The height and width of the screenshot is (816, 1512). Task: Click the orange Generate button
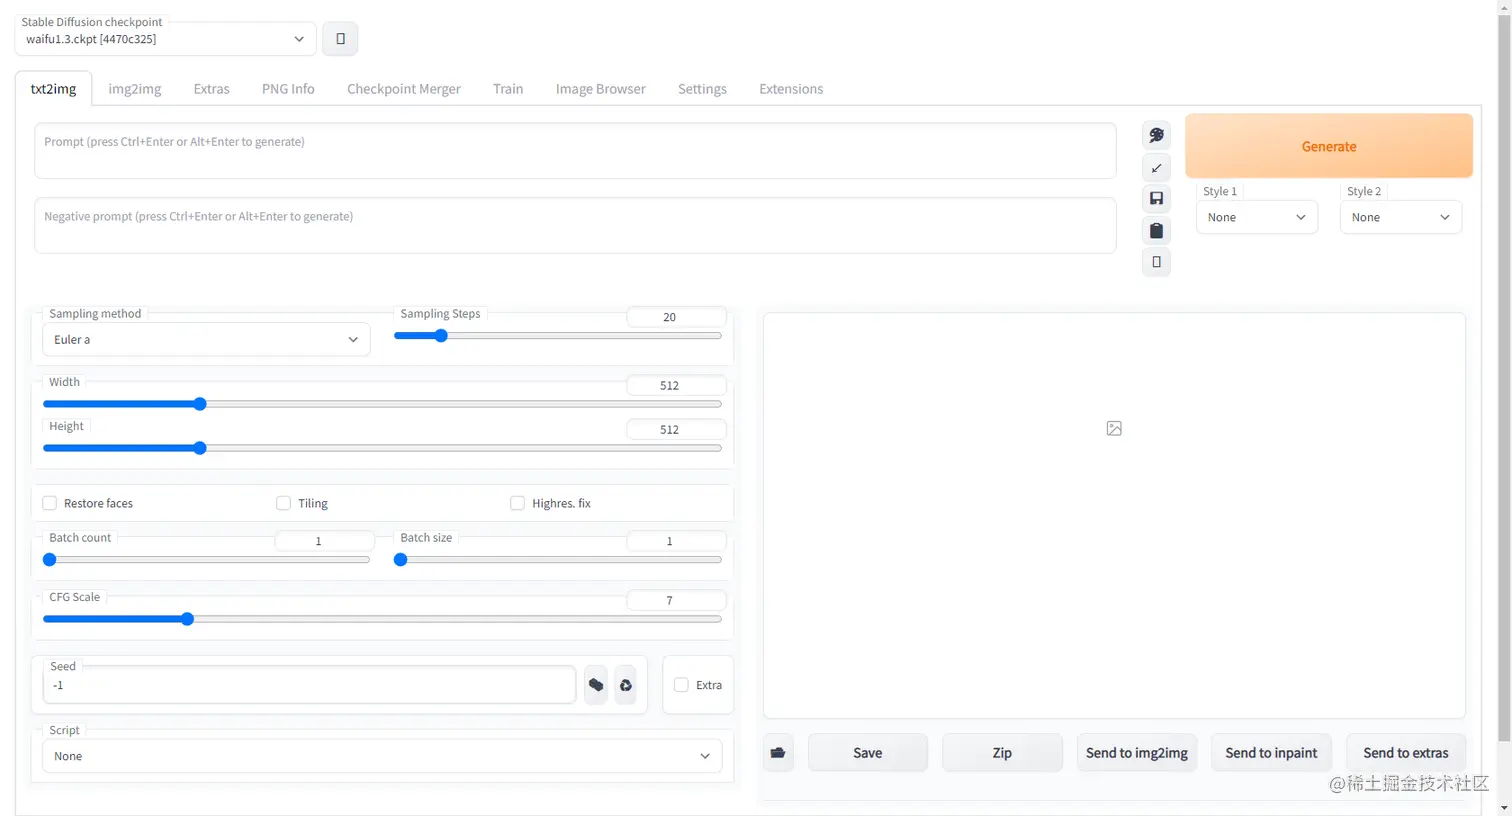pos(1329,146)
